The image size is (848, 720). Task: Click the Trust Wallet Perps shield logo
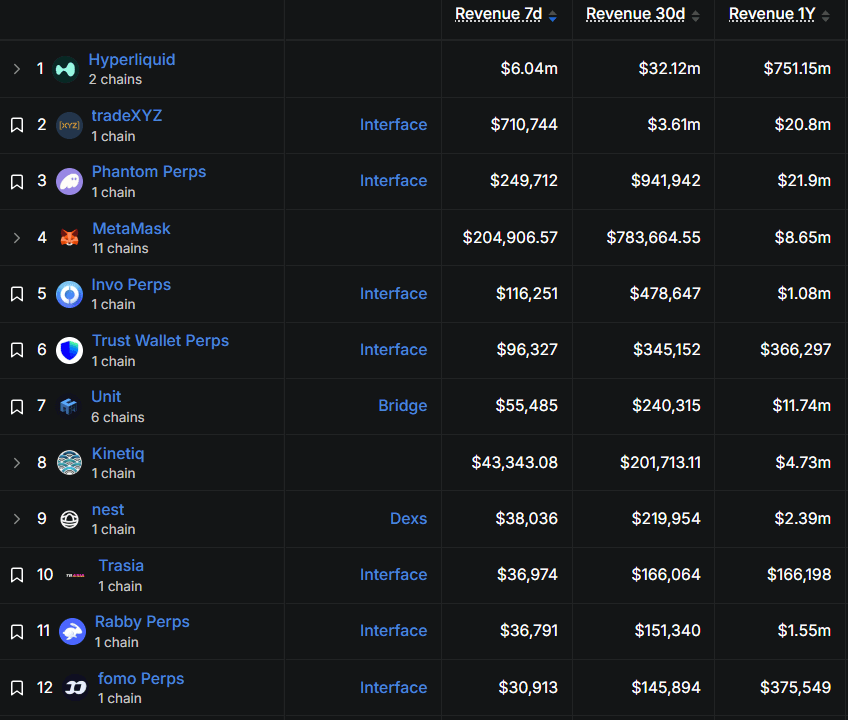pos(70,351)
